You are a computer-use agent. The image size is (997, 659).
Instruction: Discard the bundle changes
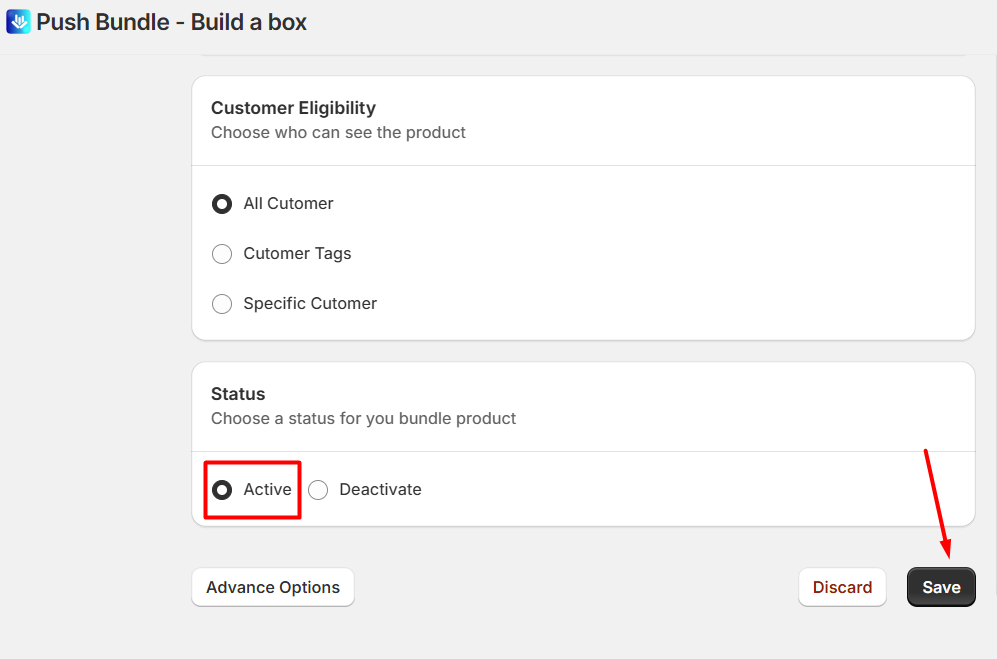tap(842, 587)
